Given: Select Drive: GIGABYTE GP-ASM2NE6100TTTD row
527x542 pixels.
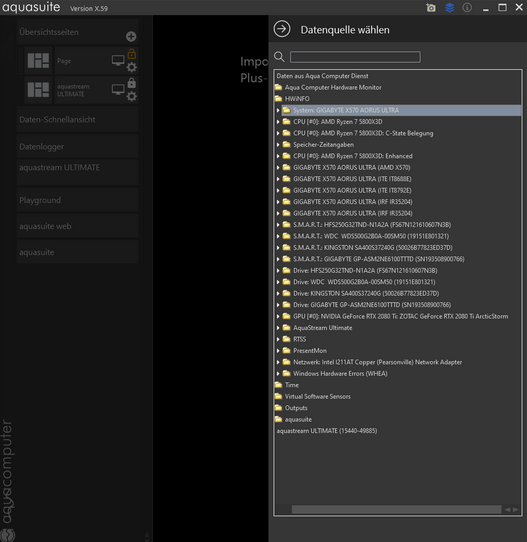Looking at the screenshot, I should pos(372,305).
